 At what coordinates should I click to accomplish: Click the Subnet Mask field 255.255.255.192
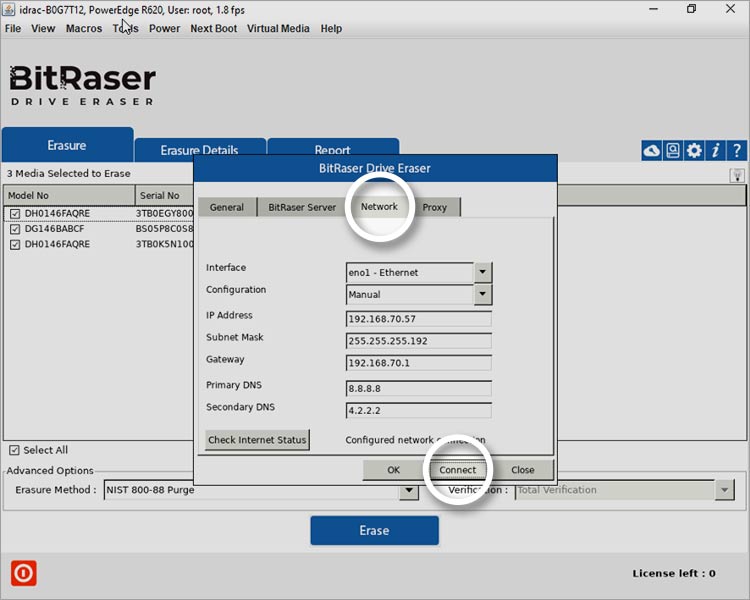(419, 341)
